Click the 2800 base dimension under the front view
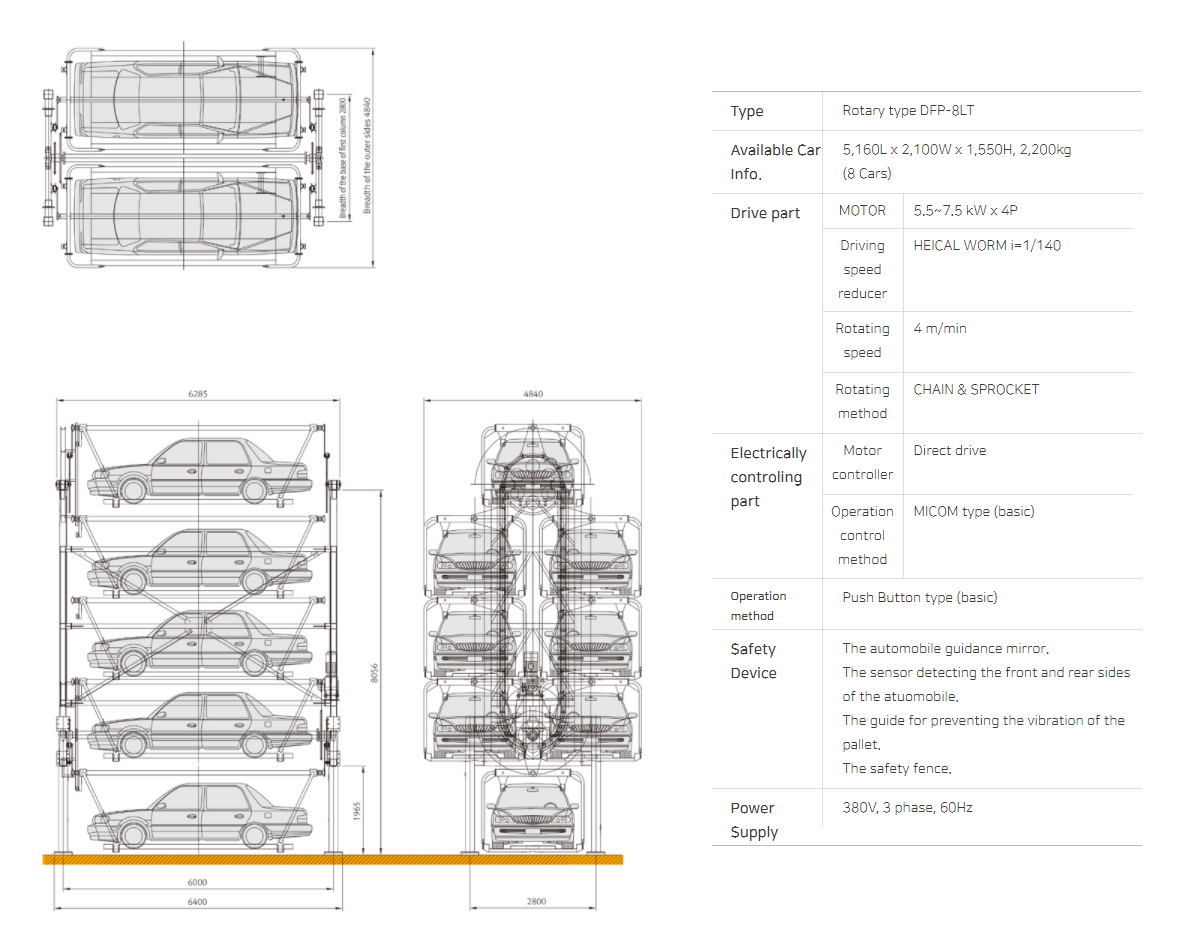Image resolution: width=1182 pixels, height=949 pixels. click(536, 902)
